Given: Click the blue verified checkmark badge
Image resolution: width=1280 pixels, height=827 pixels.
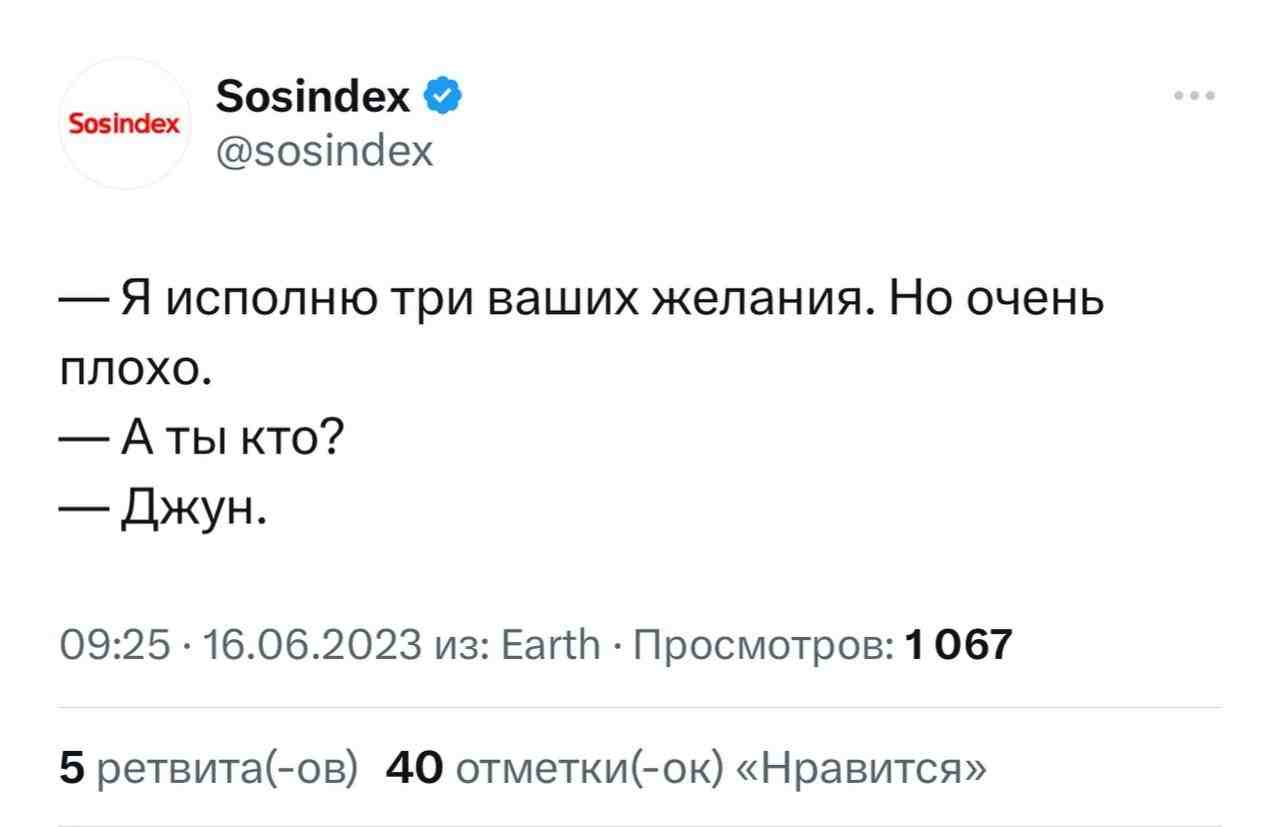Looking at the screenshot, I should point(444,97).
